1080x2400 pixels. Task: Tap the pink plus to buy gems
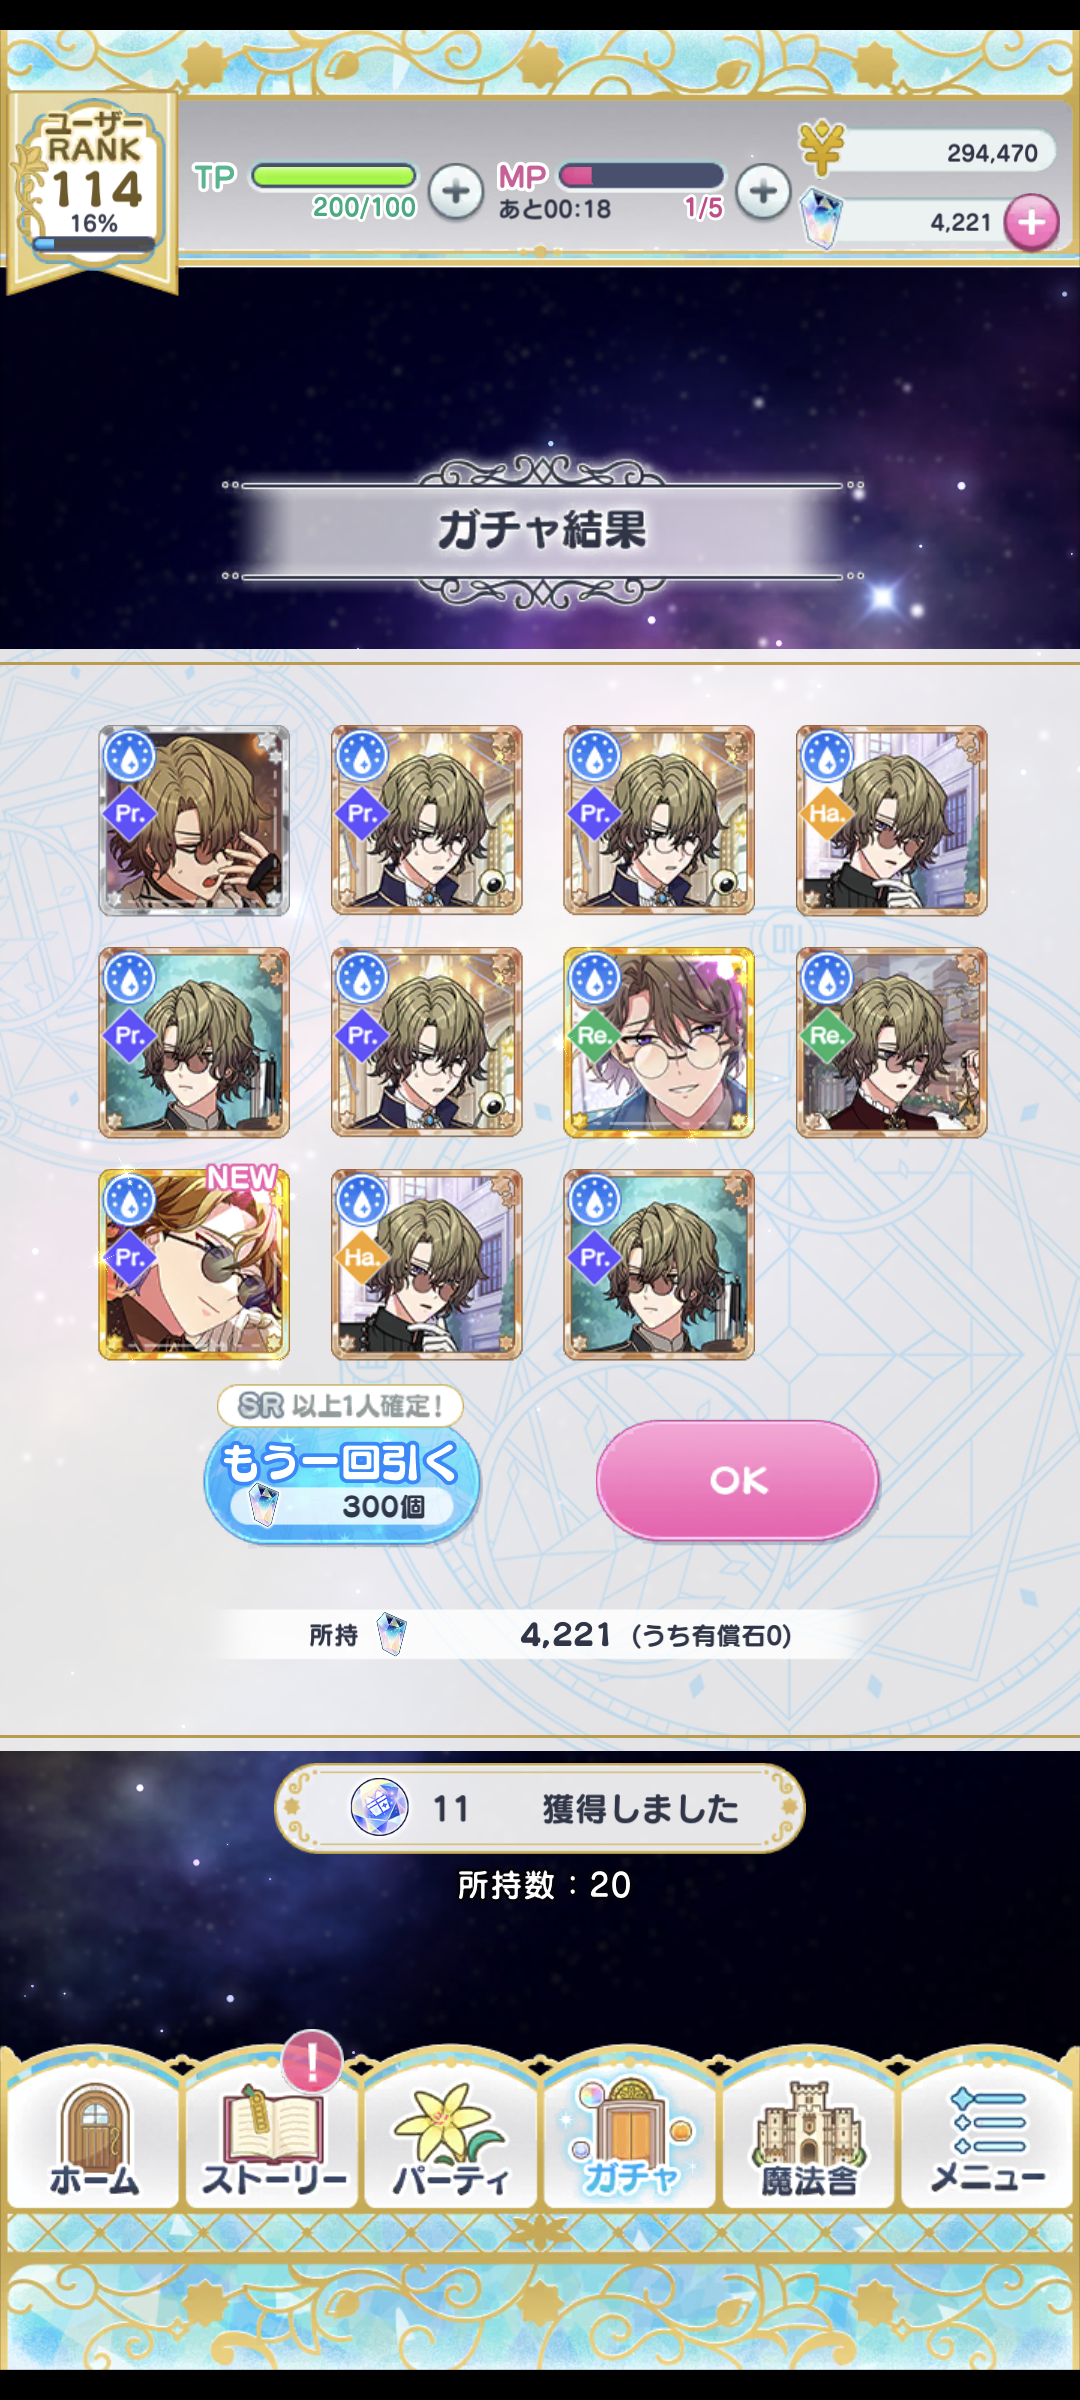(x=1032, y=222)
